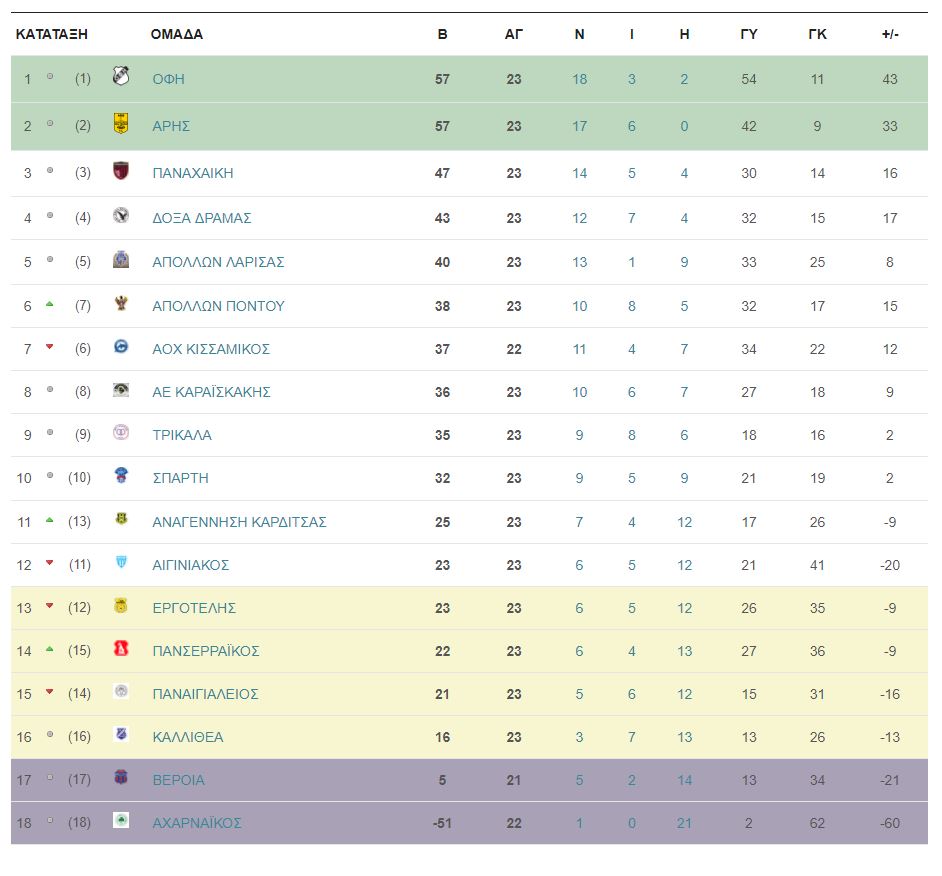Click the ΑΓ matches played header
The image size is (942, 876).
tap(514, 34)
